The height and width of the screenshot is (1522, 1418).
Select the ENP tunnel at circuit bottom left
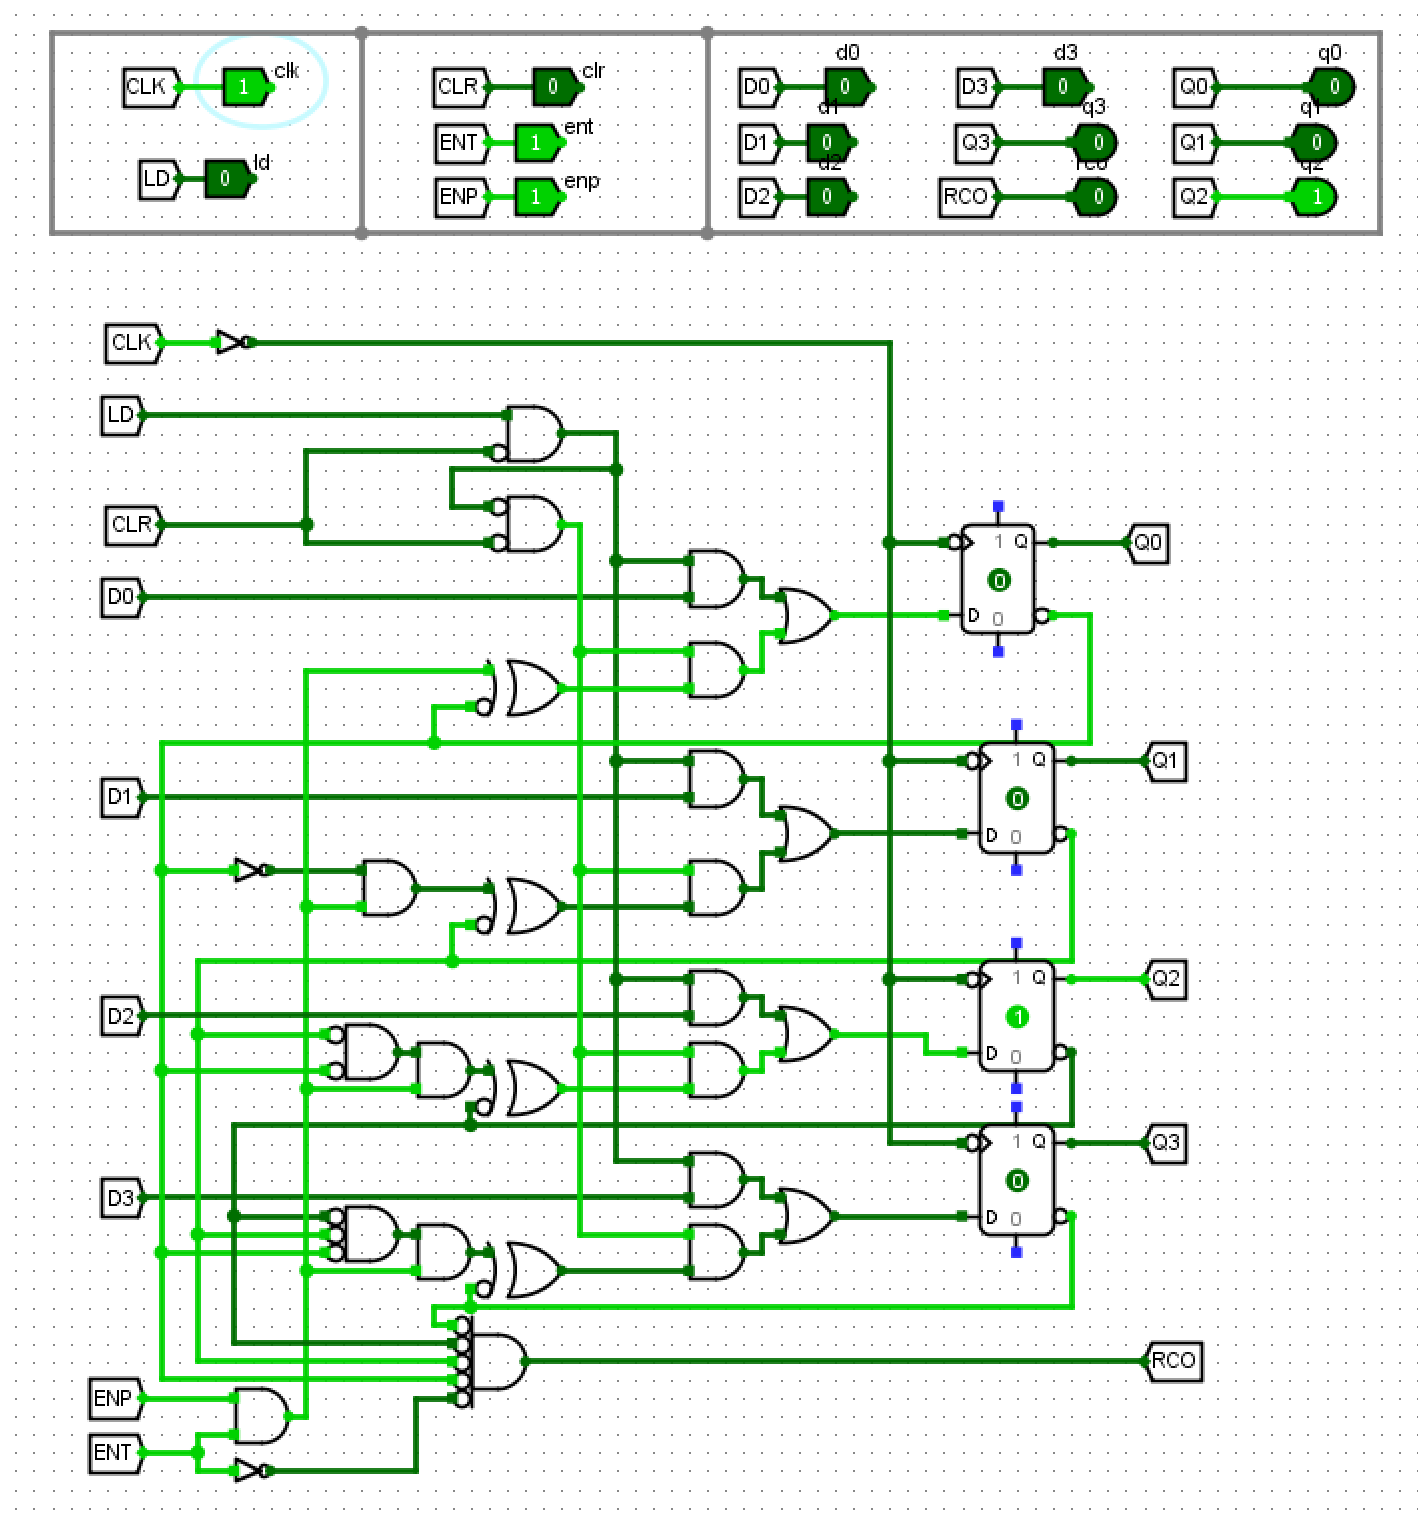[116, 1397]
